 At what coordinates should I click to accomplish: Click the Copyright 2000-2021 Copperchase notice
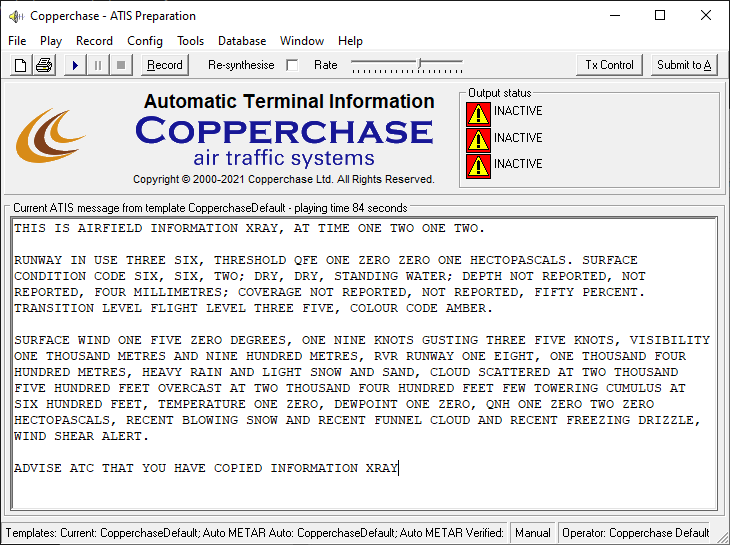284,179
